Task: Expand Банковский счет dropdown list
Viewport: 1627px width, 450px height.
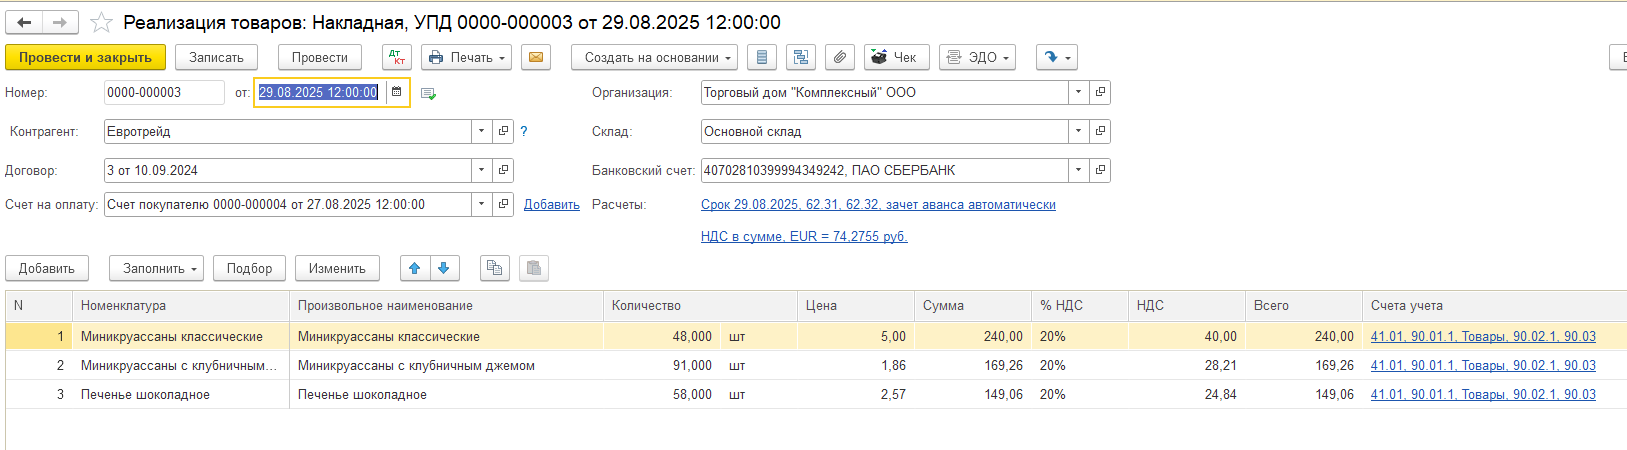Action: coord(1078,170)
